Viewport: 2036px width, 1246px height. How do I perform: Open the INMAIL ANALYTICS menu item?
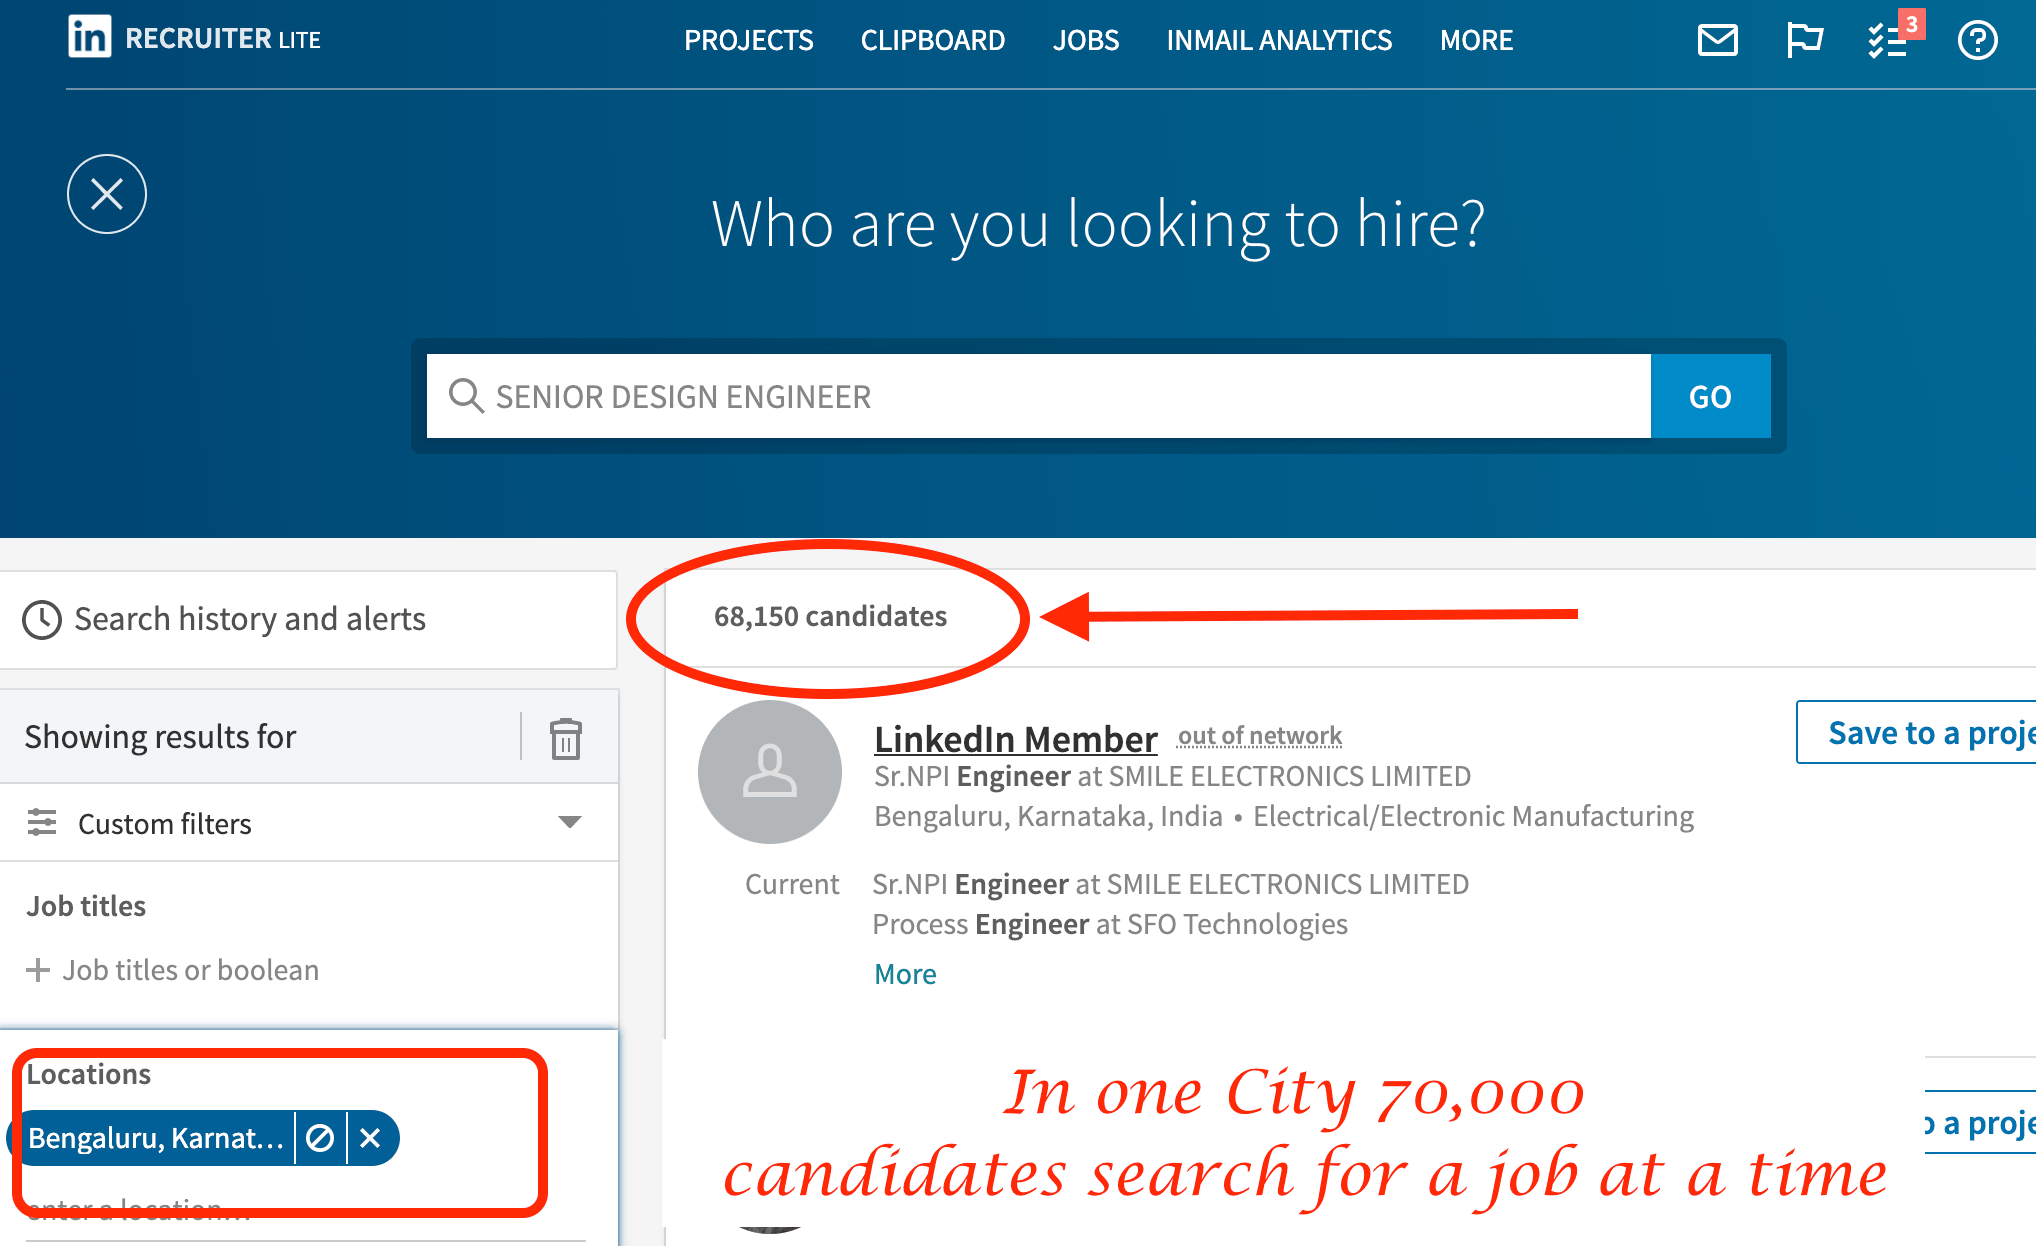(1279, 40)
